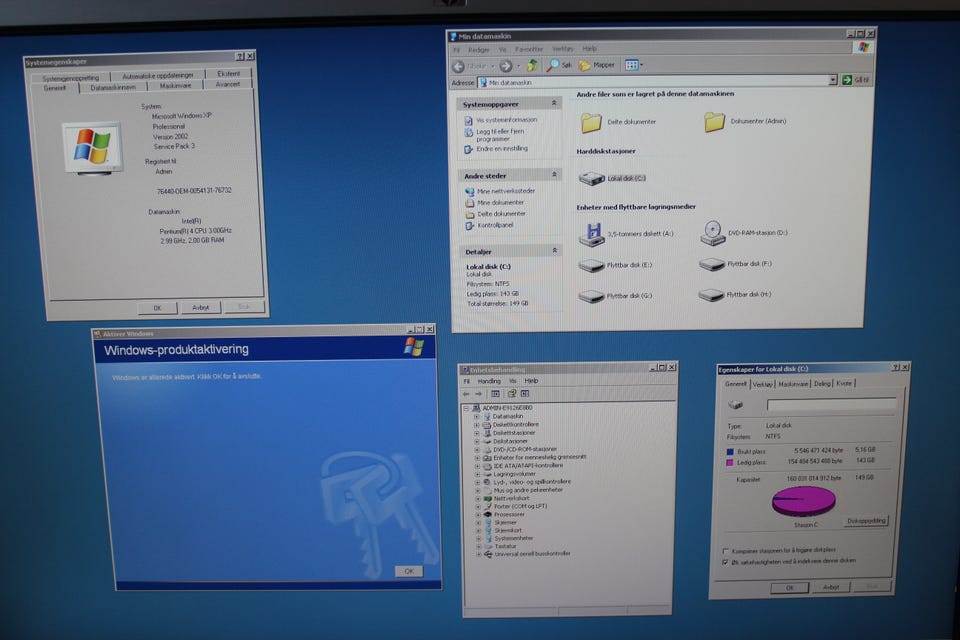Screen dimensions: 960x640
Task: Click the console tree view toolbar icon in Enhetsbehandling
Action: click(495, 394)
